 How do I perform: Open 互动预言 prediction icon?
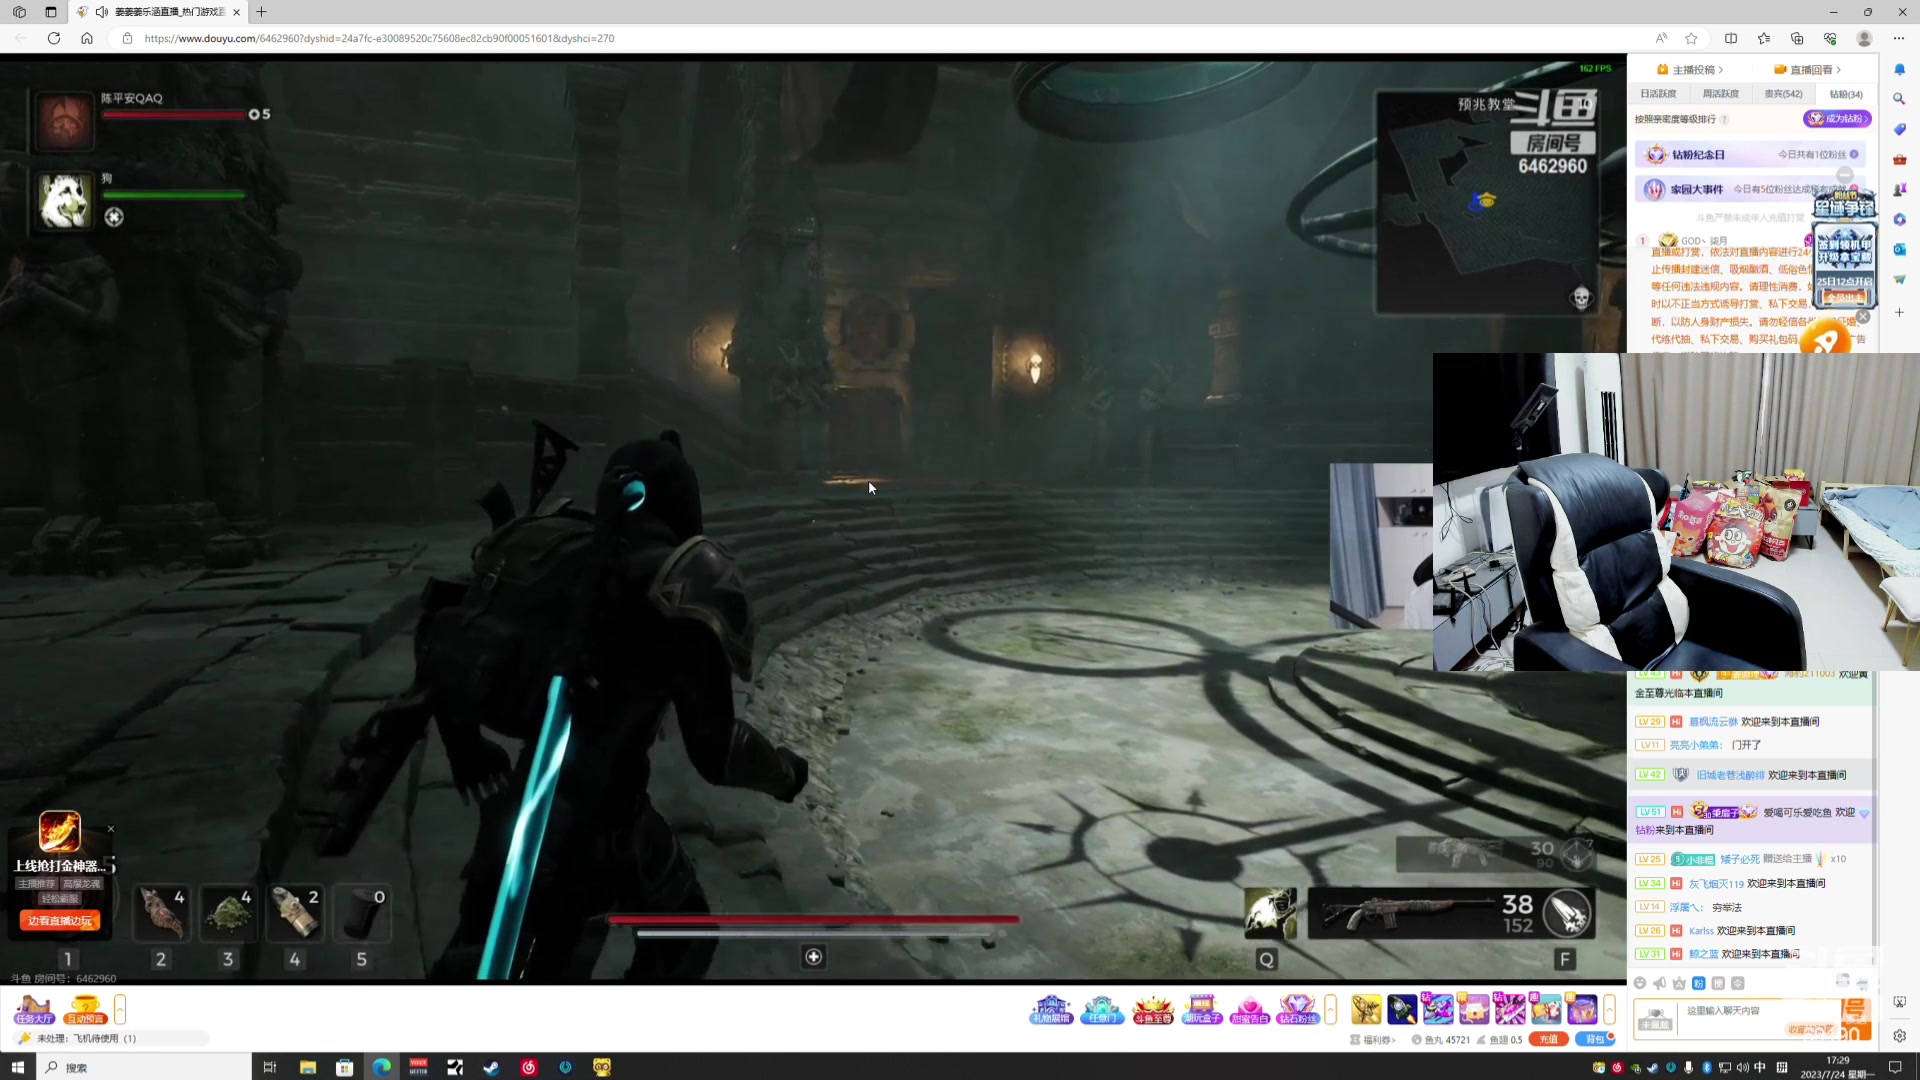click(x=85, y=1009)
